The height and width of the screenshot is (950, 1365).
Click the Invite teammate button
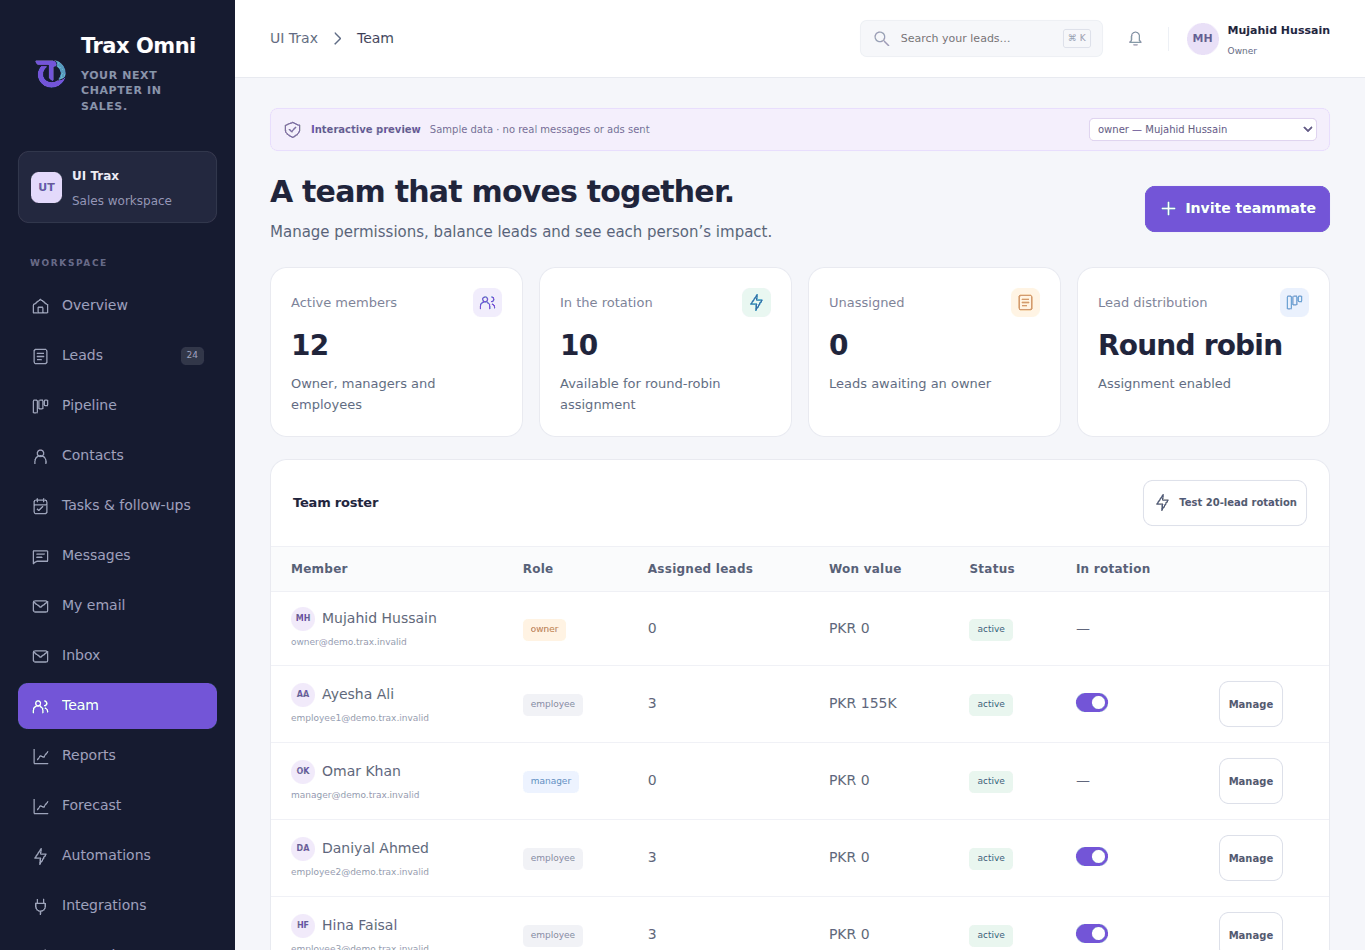click(x=1237, y=209)
